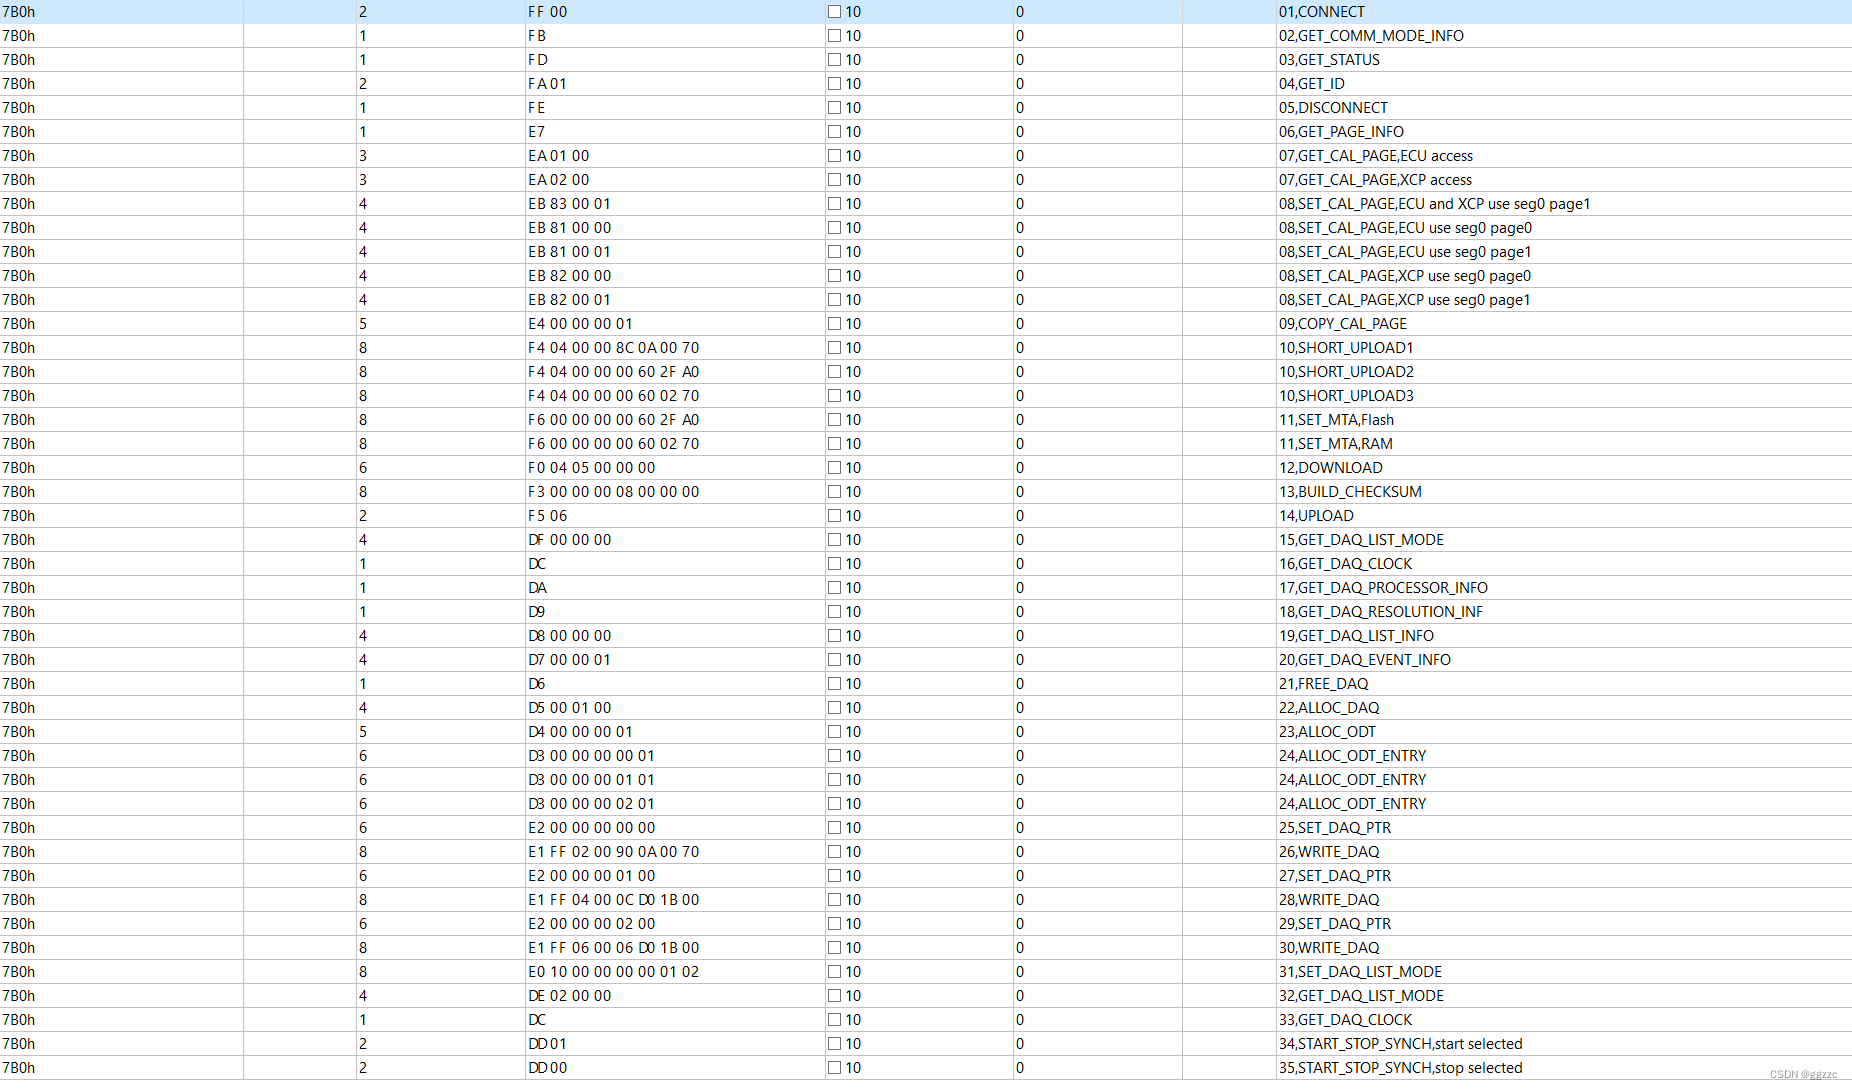Check the checkbox on the 19,GET_DAQ_LIST_INFO row
Viewport: 1852px width, 1090px height.
833,636
